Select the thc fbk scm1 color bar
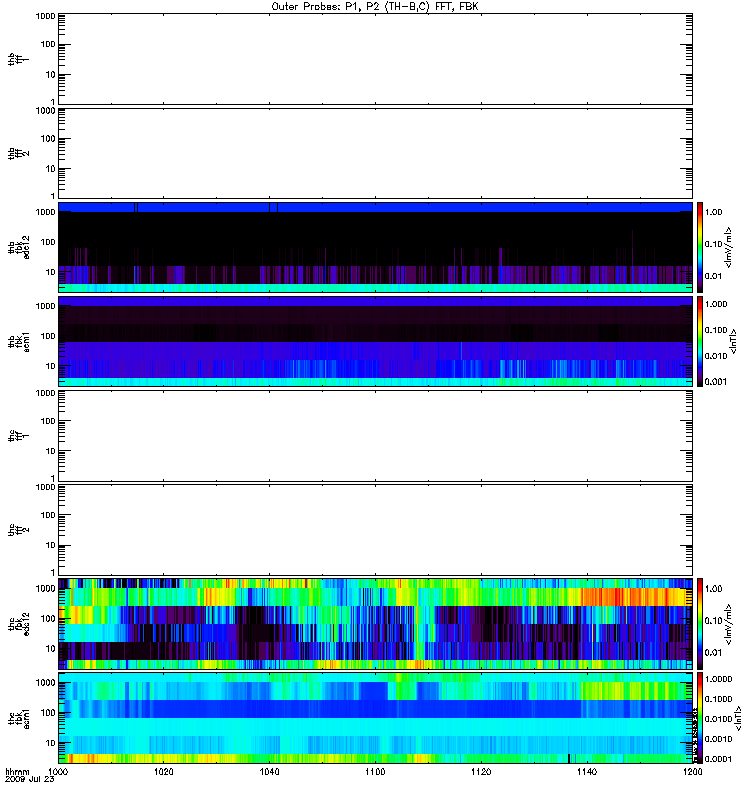This screenshot has height=800, width=750. point(700,718)
